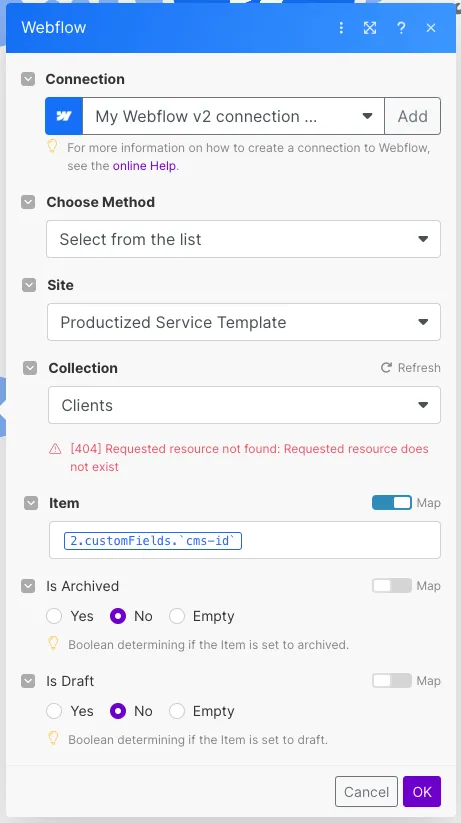This screenshot has height=823, width=461.
Task: Open the Choose Method dropdown
Action: coord(244,239)
